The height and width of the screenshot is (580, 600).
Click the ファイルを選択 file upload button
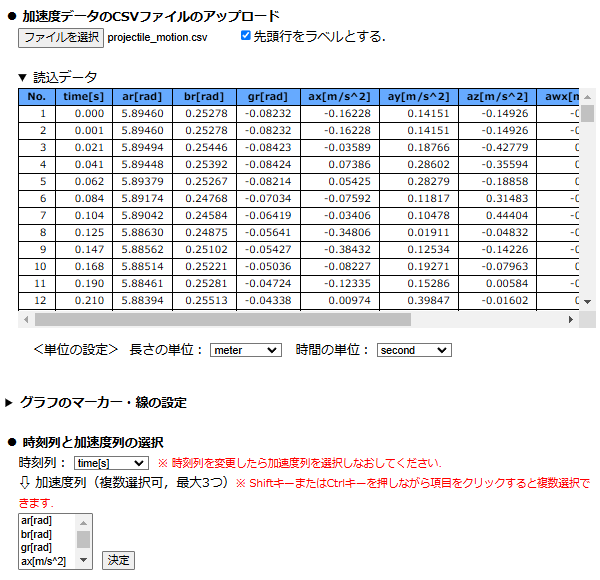60,37
